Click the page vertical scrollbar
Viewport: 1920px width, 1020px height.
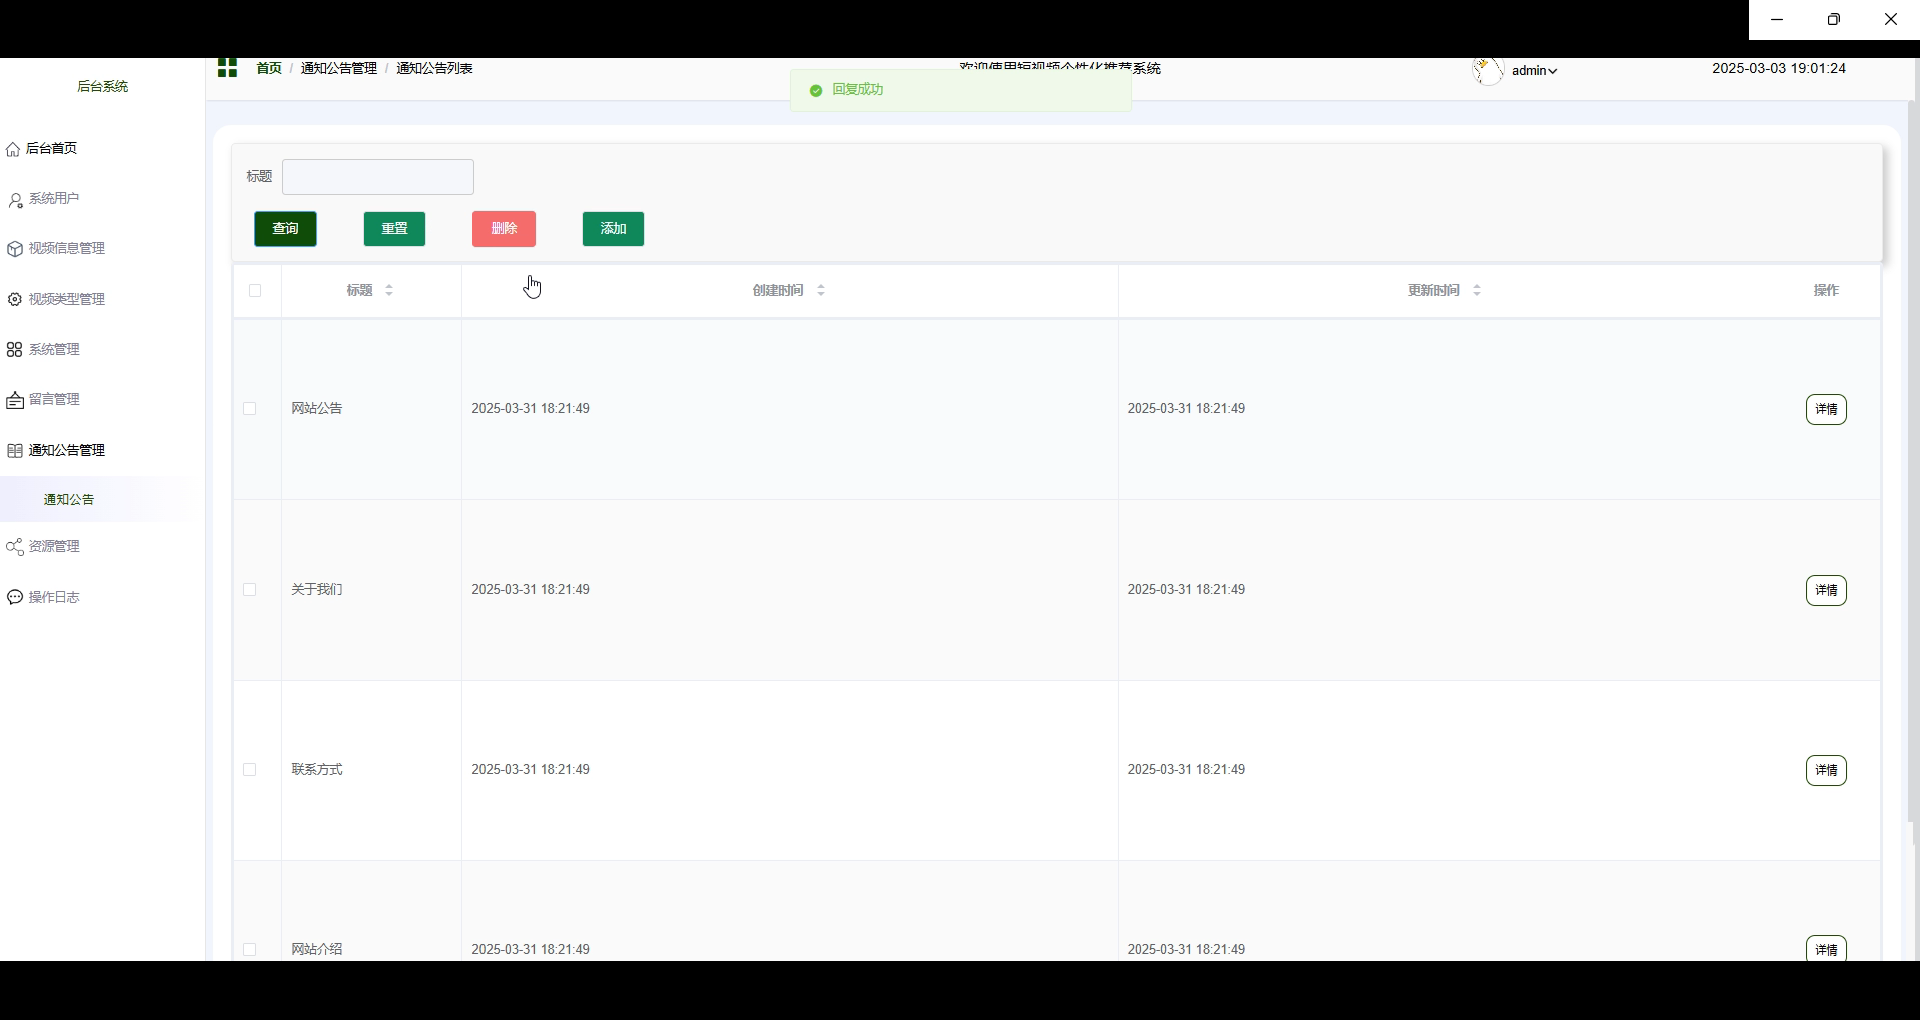pyautogui.click(x=1913, y=460)
